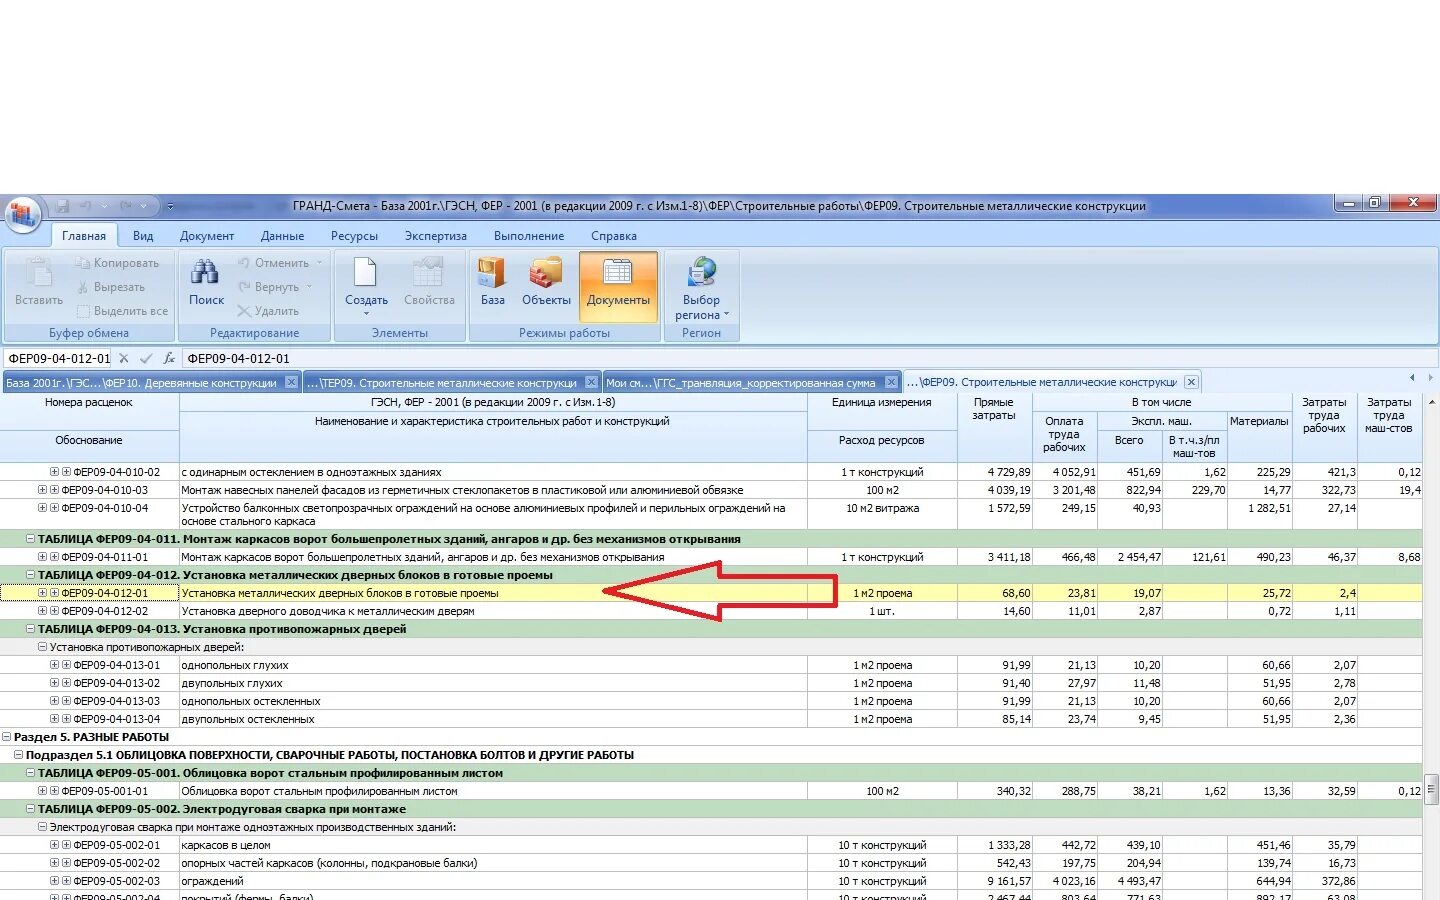Open the dropdown arrow next to Отменить

tap(320, 263)
